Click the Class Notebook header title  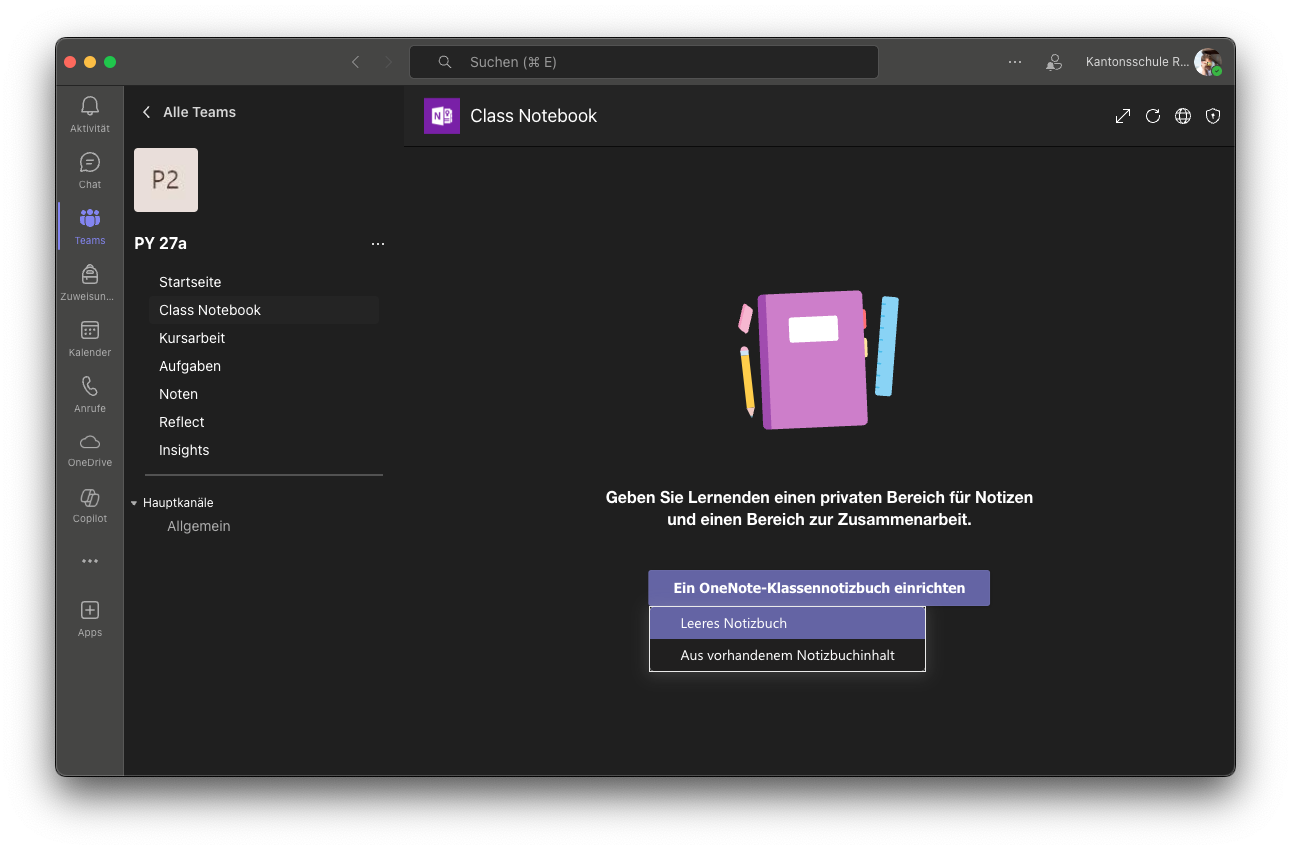[x=534, y=116]
